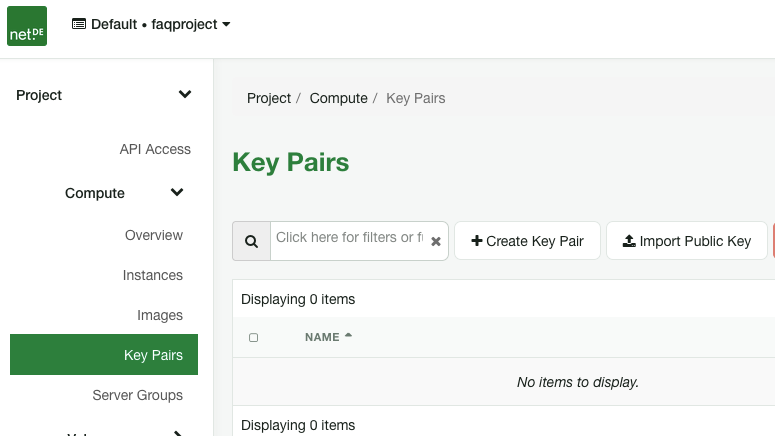The width and height of the screenshot is (775, 436).
Task: Click the Create Key Pair button
Action: click(x=527, y=241)
